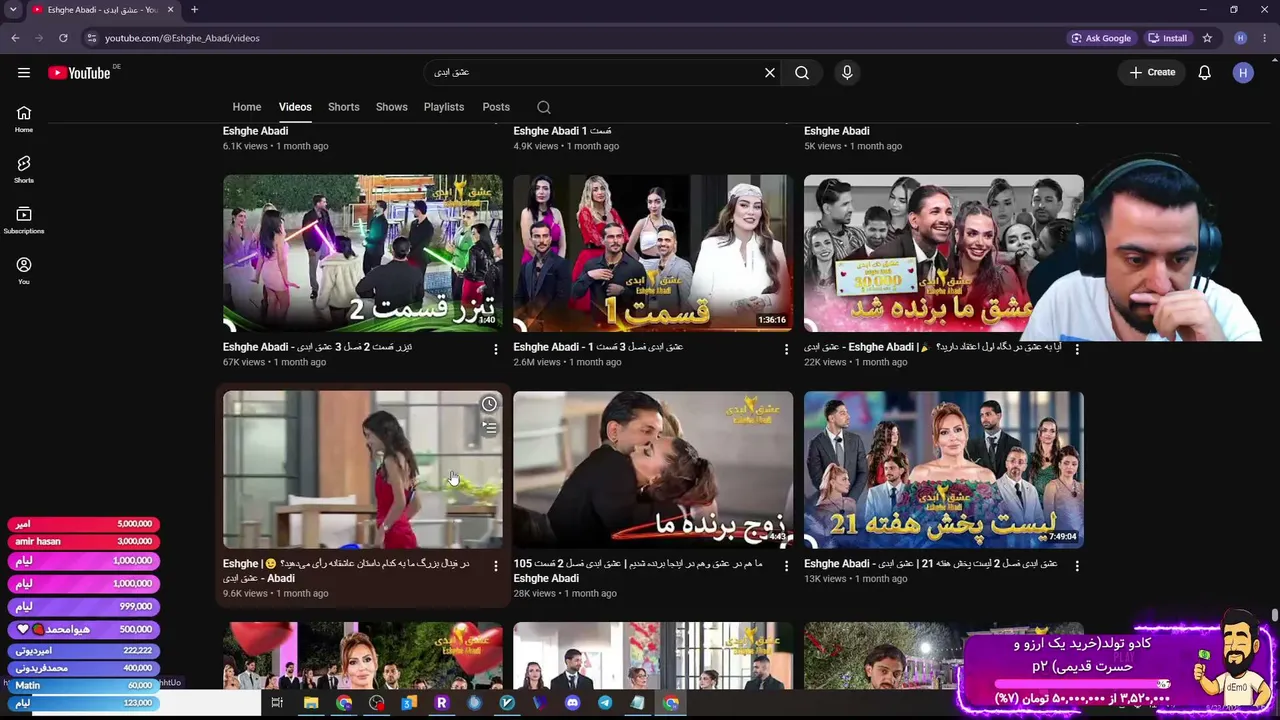
Task: Go to the YouTube logo homepage
Action: (80, 72)
